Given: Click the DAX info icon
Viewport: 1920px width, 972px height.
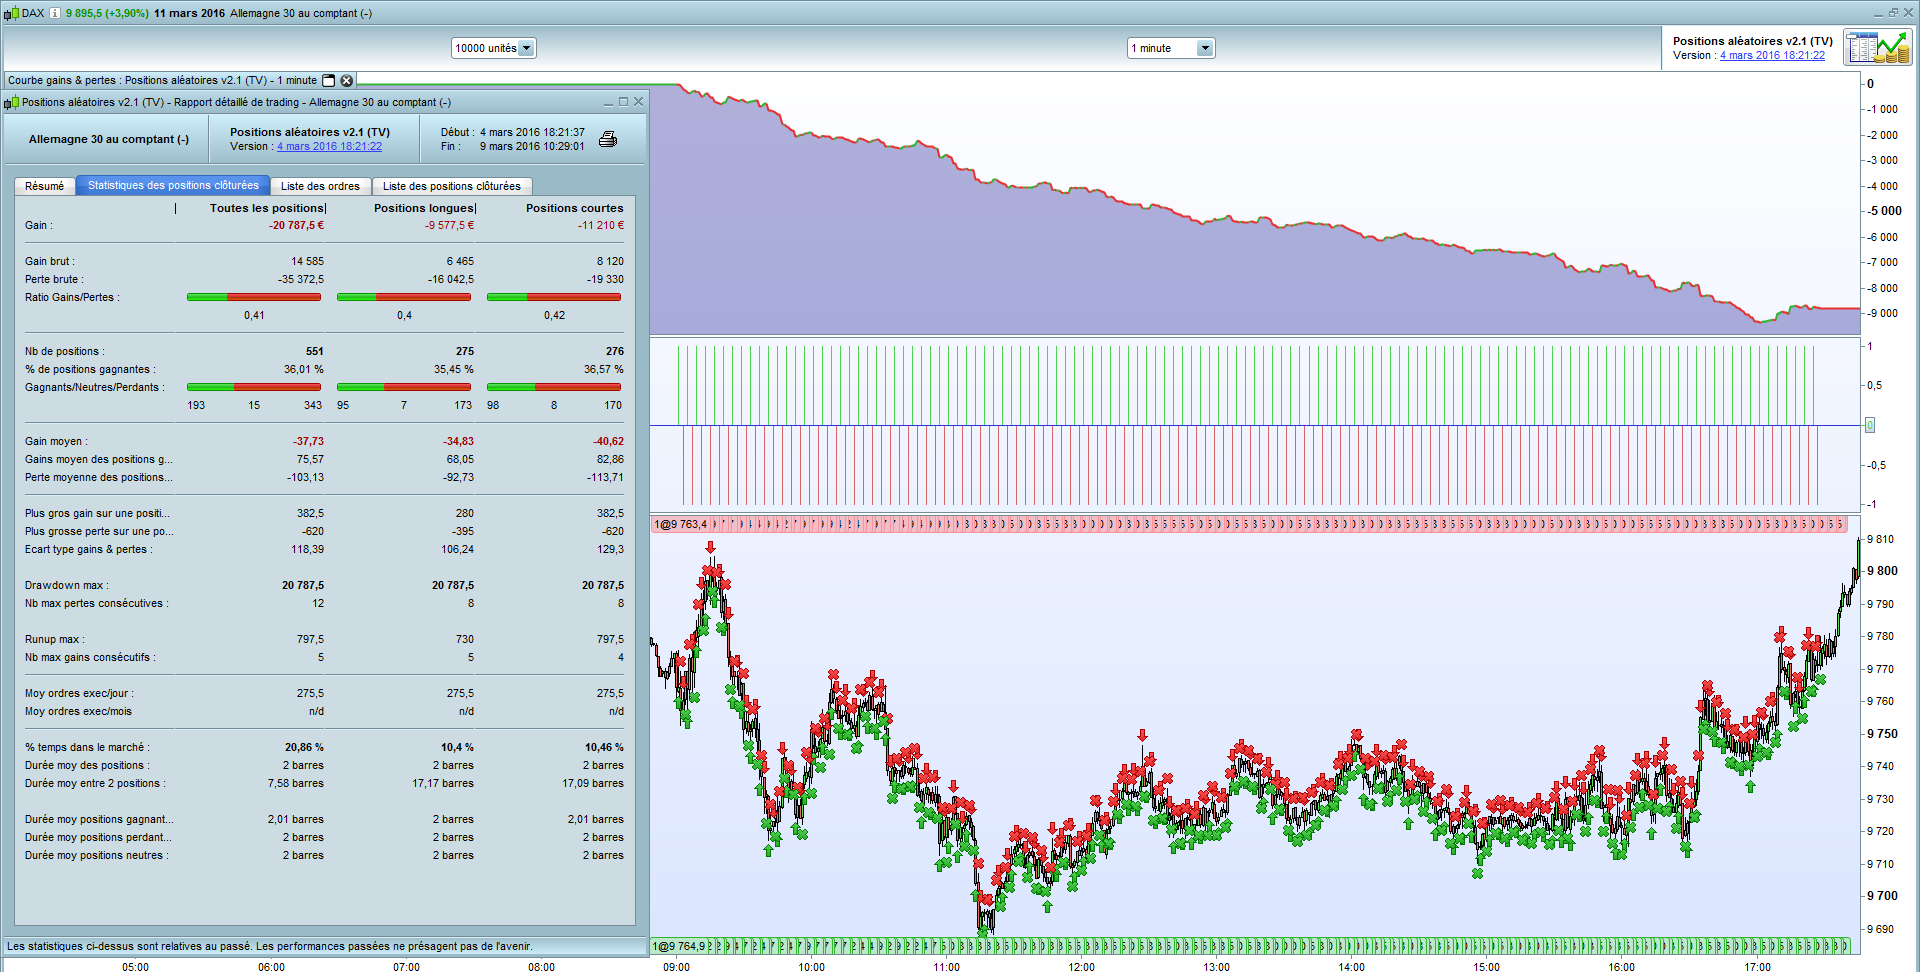Looking at the screenshot, I should click(55, 13).
